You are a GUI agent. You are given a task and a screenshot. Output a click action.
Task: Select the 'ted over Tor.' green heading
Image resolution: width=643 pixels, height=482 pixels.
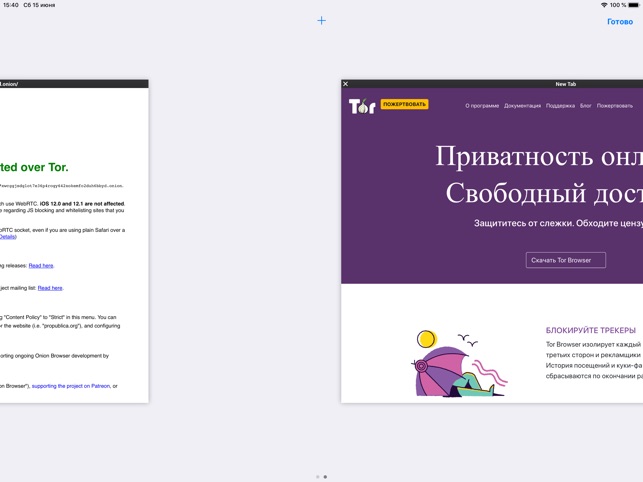pos(34,167)
